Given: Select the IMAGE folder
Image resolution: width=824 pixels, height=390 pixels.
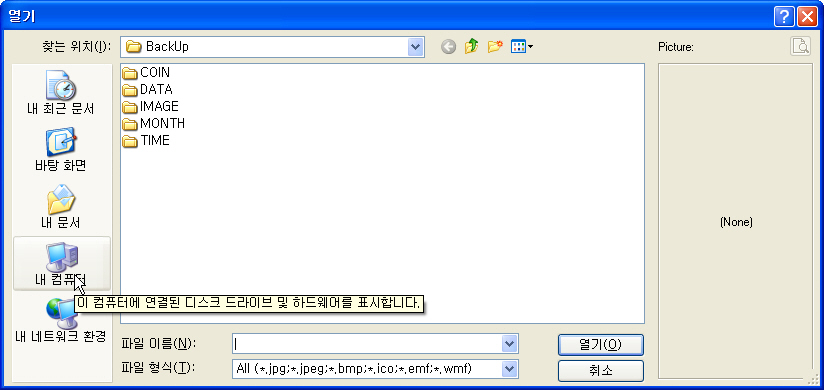Looking at the screenshot, I should (x=150, y=107).
